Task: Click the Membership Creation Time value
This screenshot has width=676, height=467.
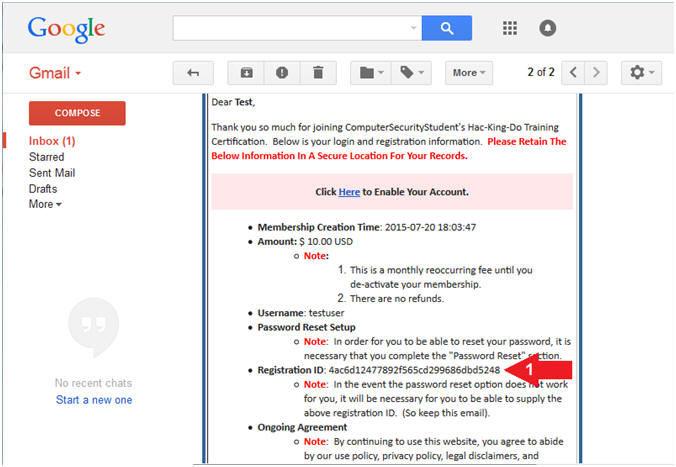Action: click(430, 227)
